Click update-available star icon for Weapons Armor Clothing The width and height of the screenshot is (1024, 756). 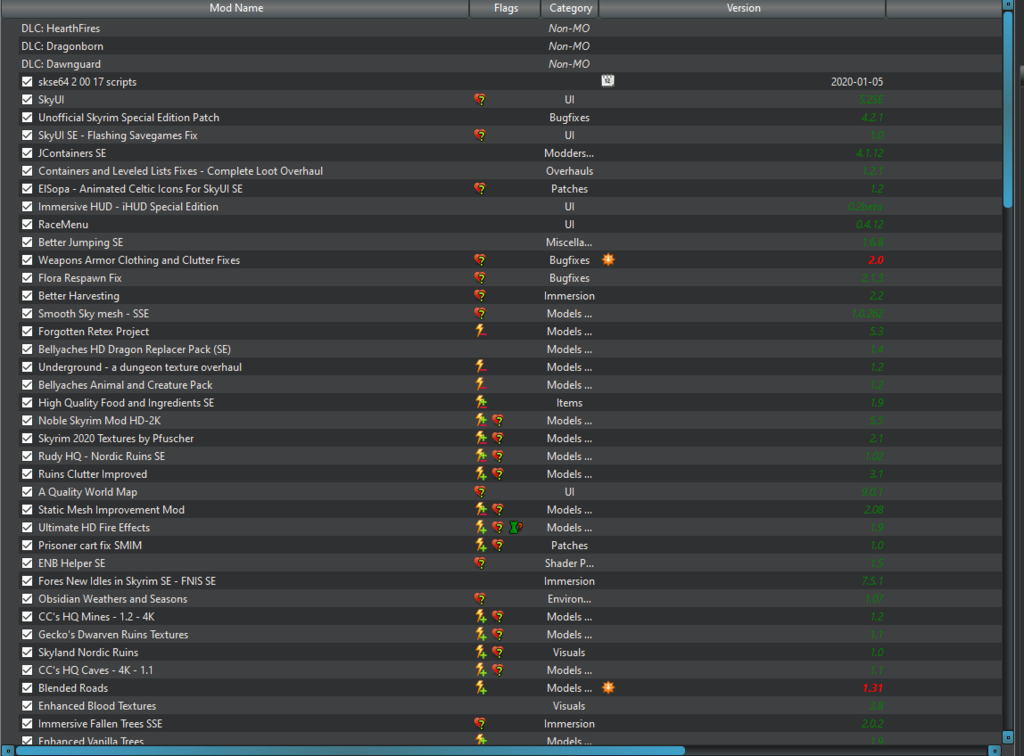click(607, 260)
